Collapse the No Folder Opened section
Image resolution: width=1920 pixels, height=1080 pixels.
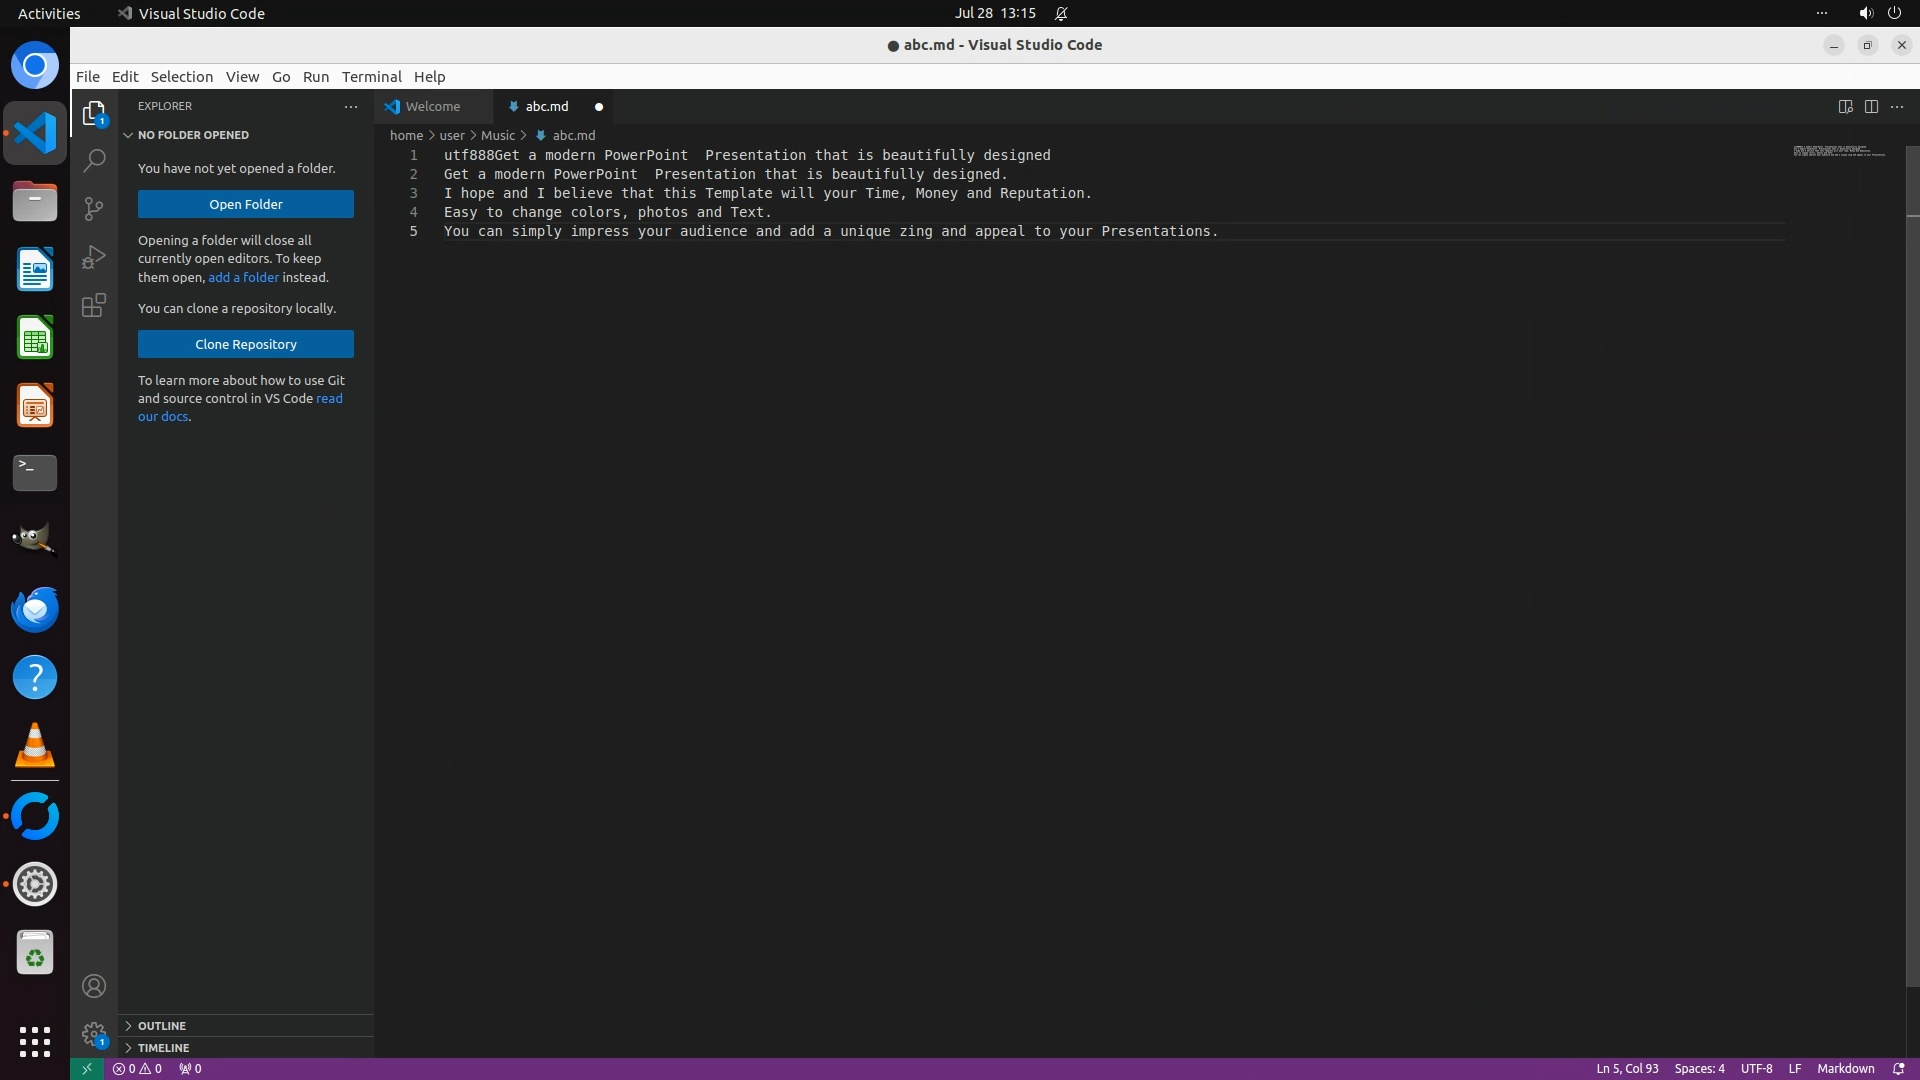[x=193, y=135]
